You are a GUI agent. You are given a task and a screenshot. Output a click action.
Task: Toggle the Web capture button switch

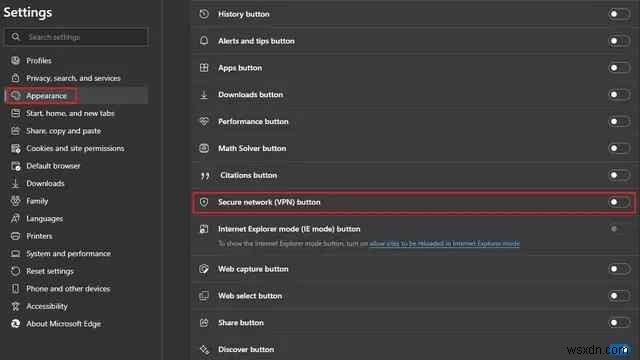pos(619,269)
